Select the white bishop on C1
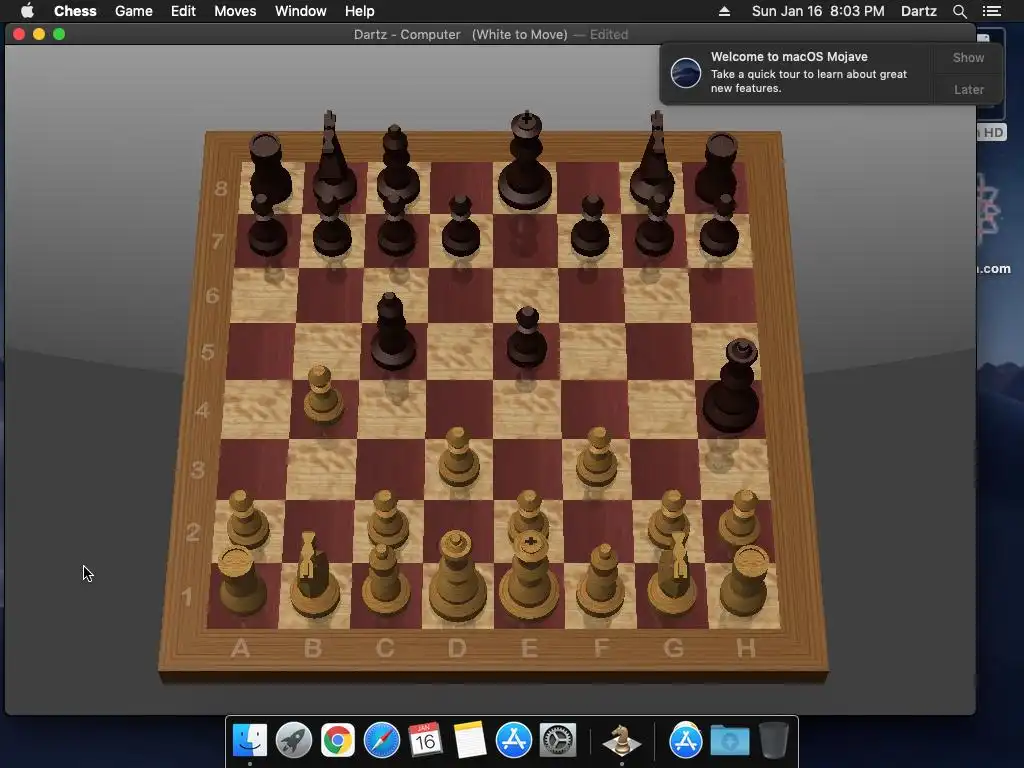This screenshot has height=768, width=1024. [385, 581]
